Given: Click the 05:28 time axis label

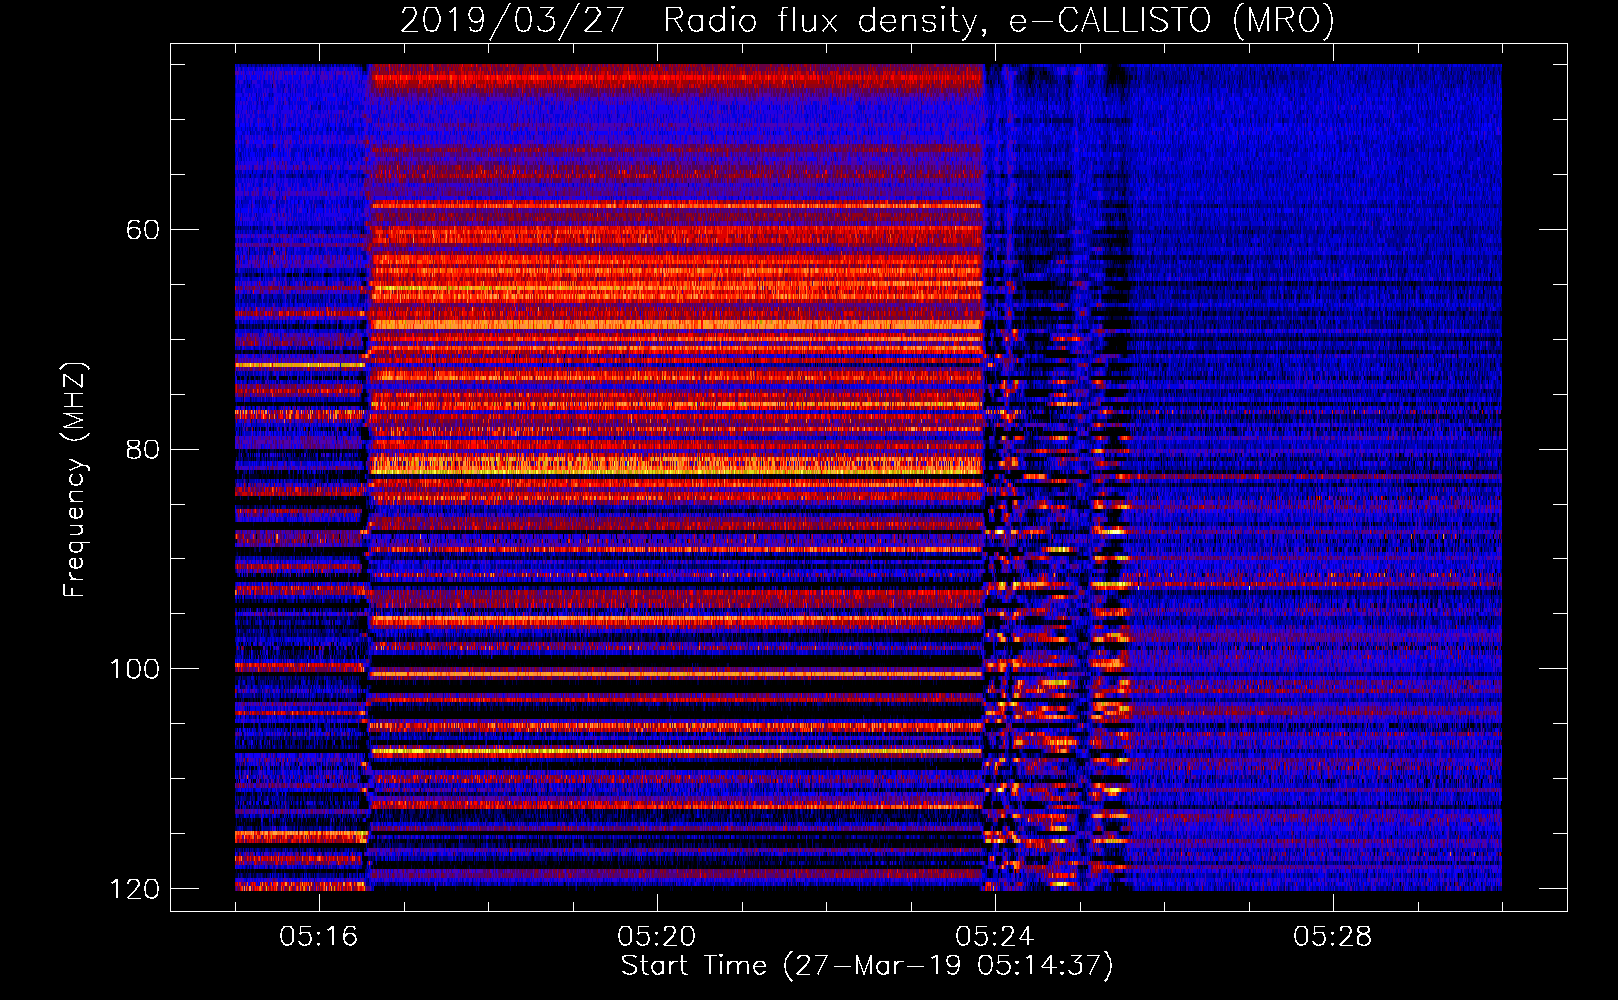Looking at the screenshot, I should click(1333, 937).
